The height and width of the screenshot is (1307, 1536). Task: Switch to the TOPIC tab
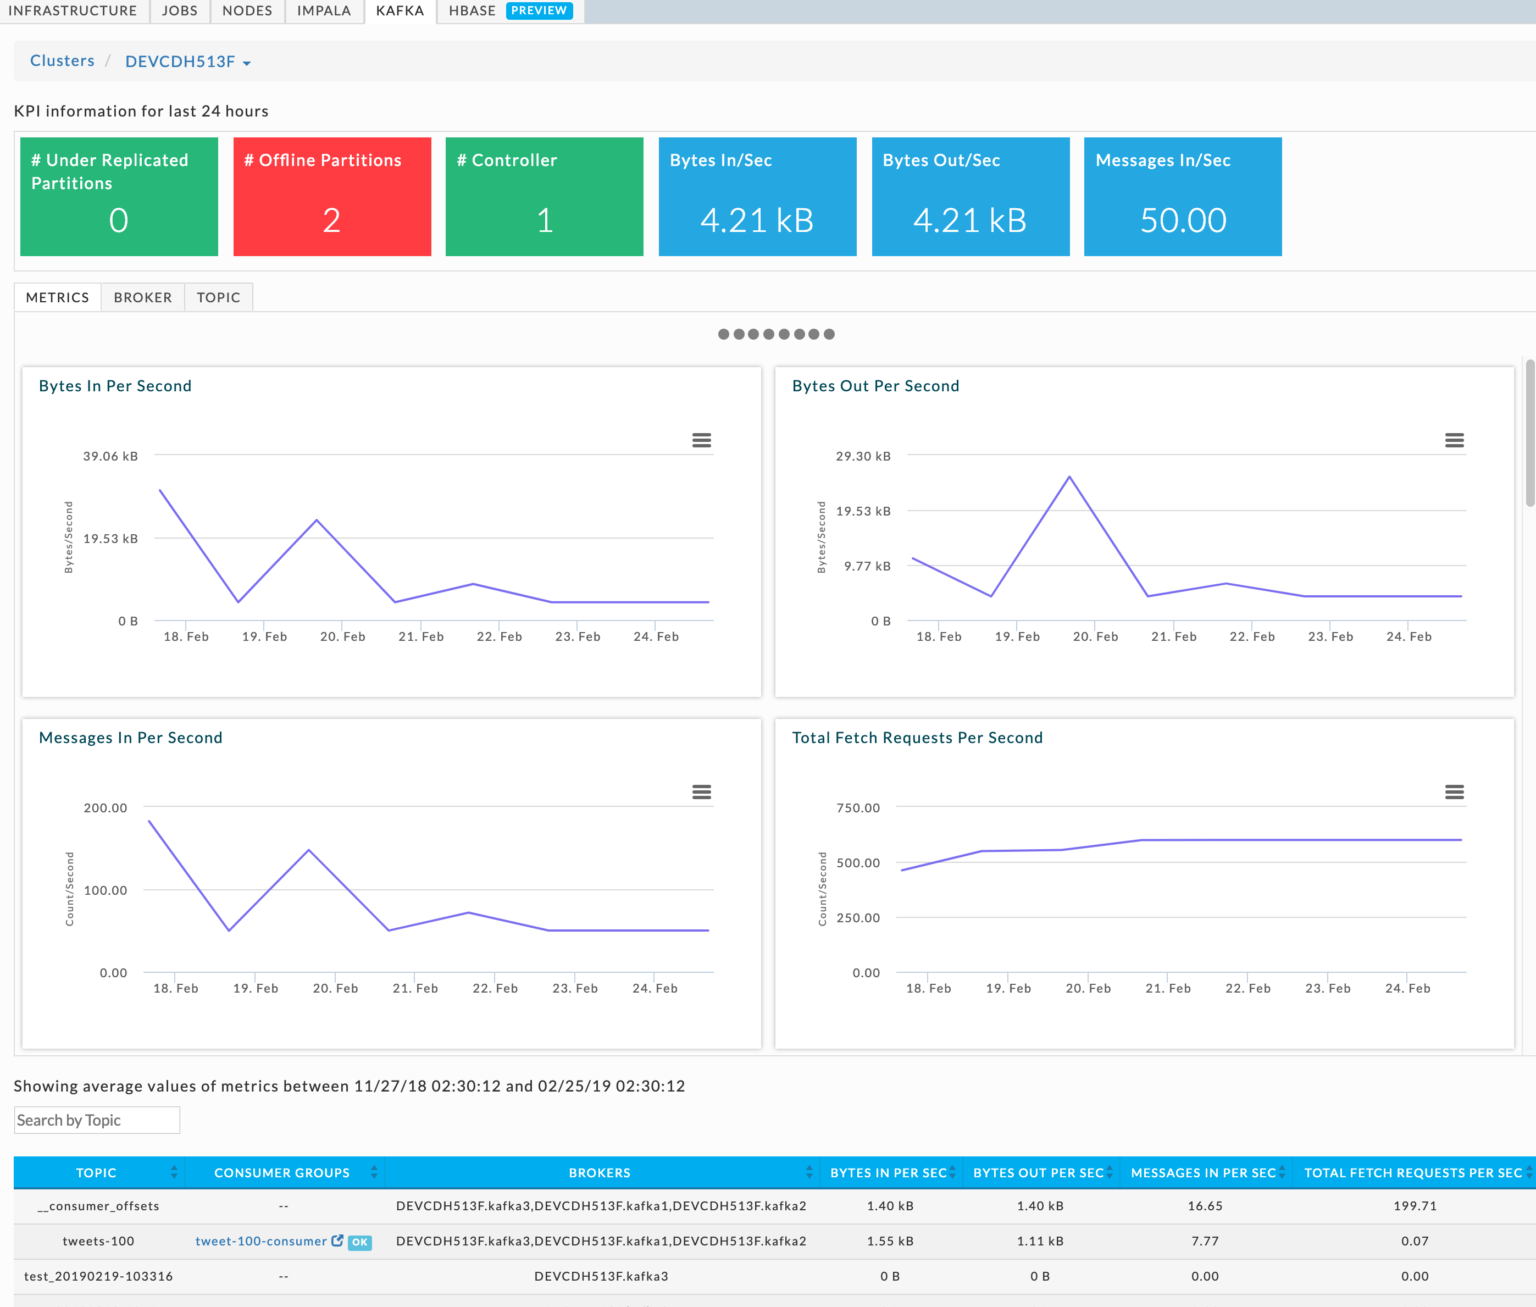218,297
